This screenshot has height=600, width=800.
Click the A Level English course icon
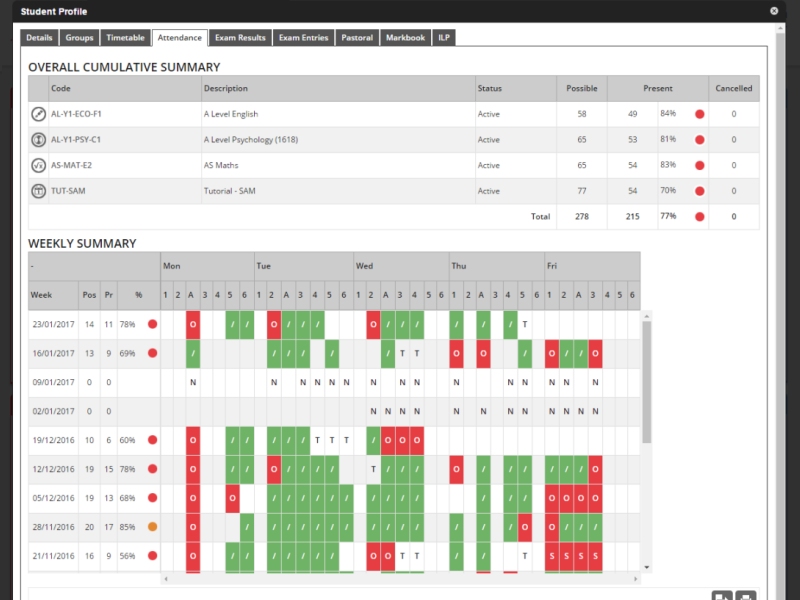[x=39, y=114]
